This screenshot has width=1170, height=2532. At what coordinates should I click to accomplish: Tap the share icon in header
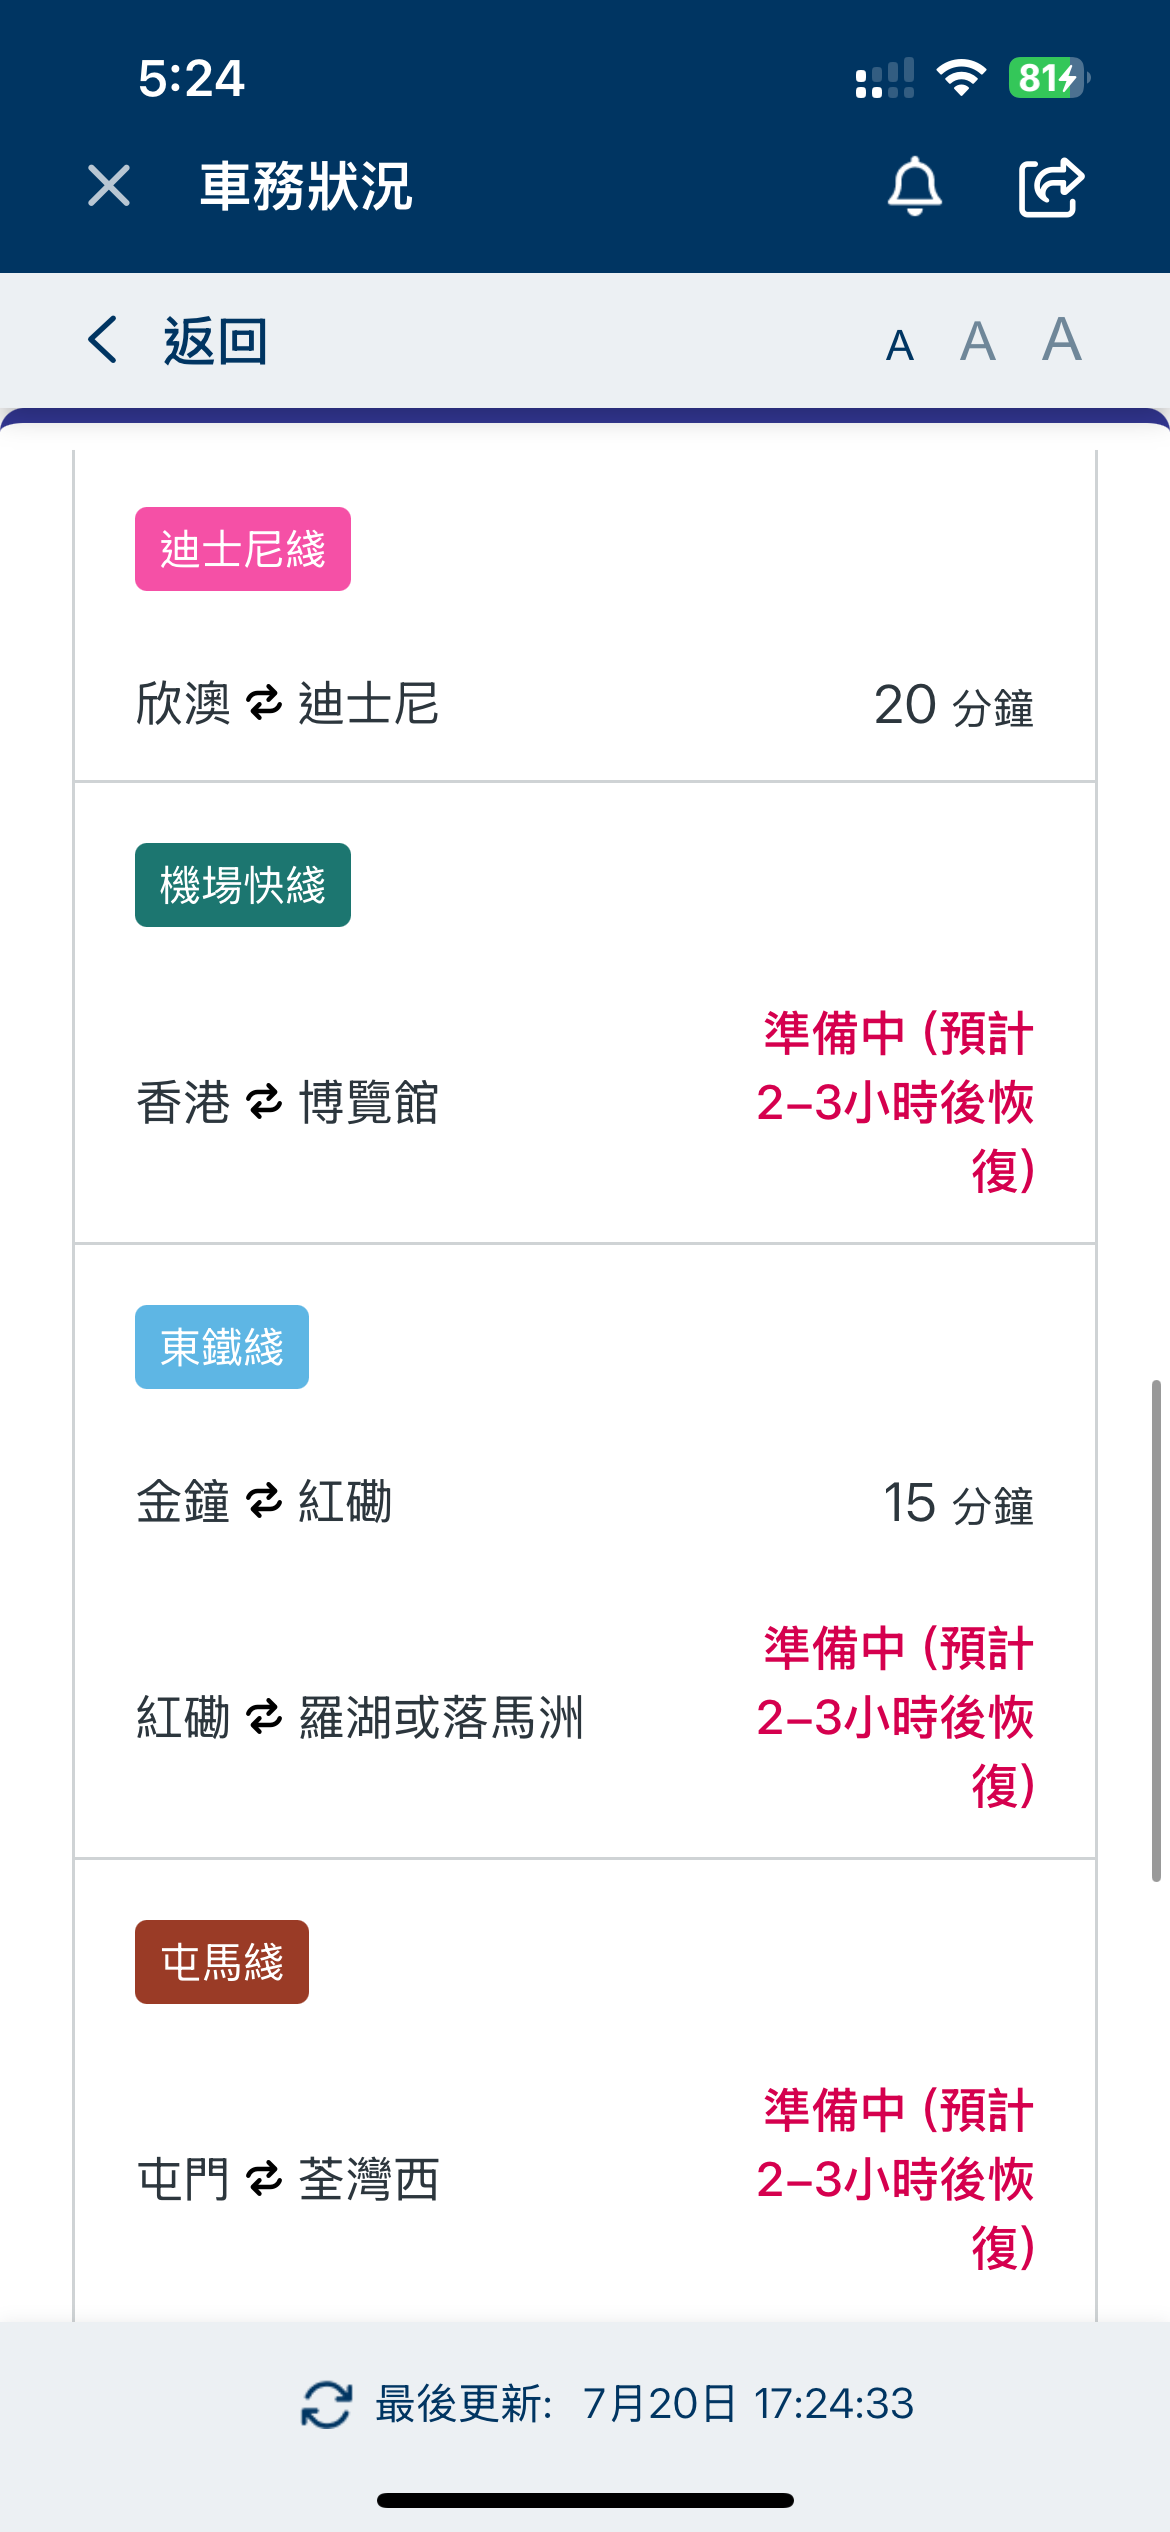point(1050,186)
